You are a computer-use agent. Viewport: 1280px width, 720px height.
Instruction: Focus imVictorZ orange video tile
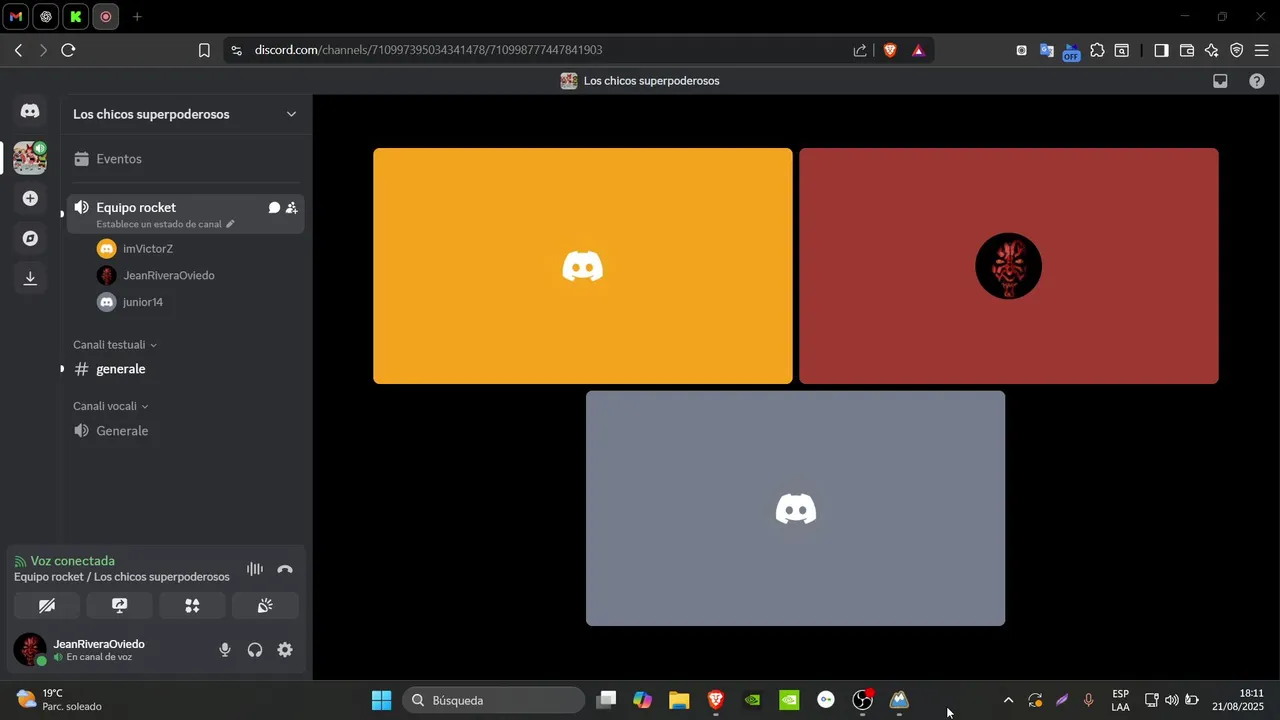coord(583,266)
